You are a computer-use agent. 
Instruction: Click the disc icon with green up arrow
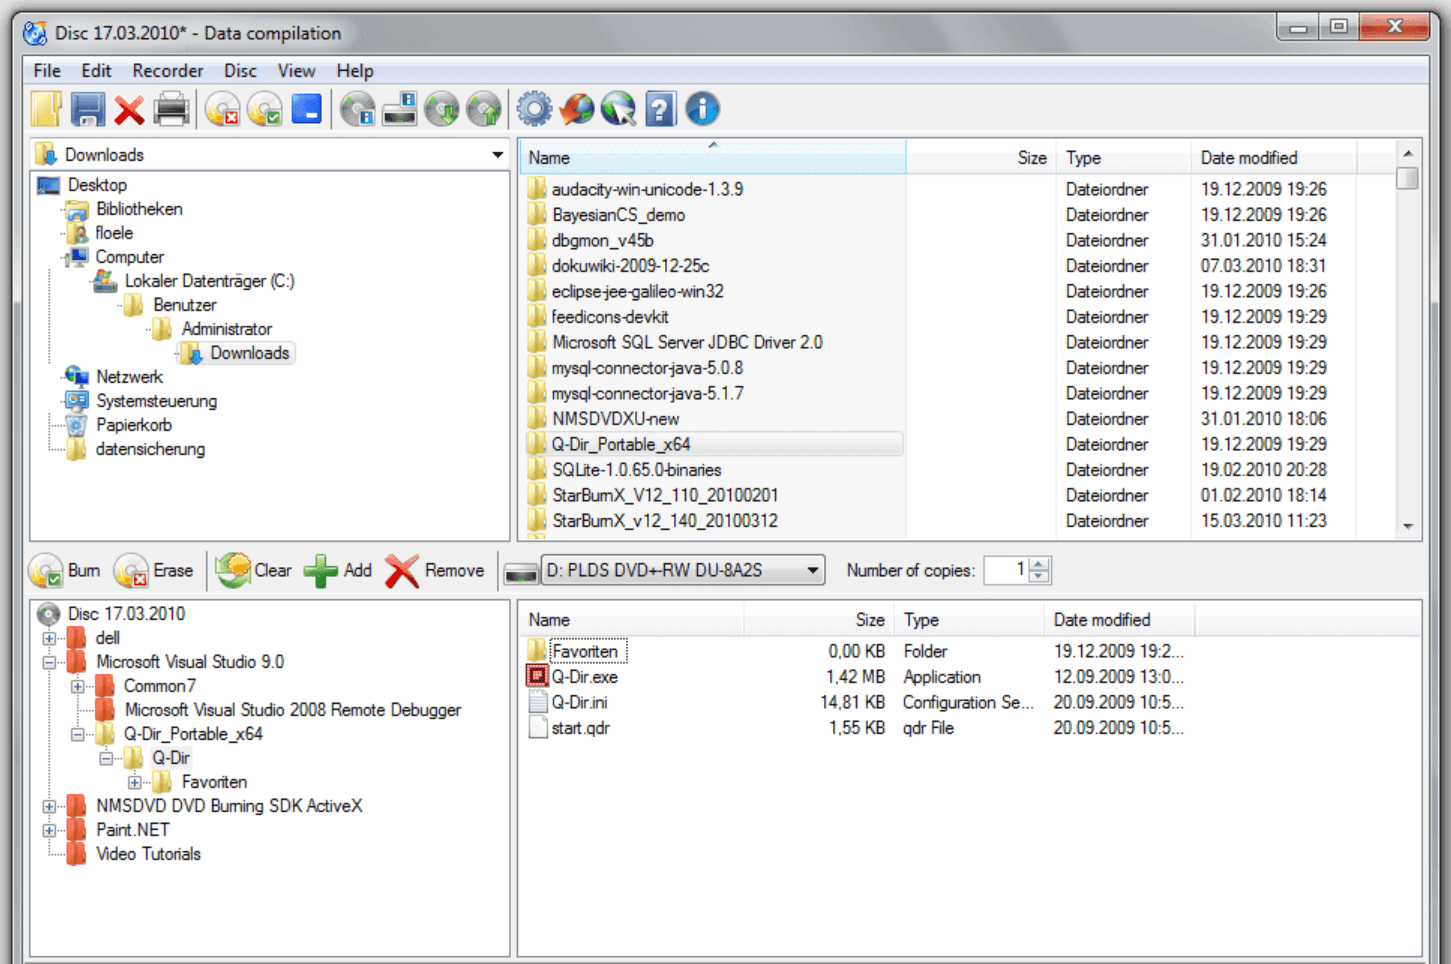pyautogui.click(x=484, y=109)
